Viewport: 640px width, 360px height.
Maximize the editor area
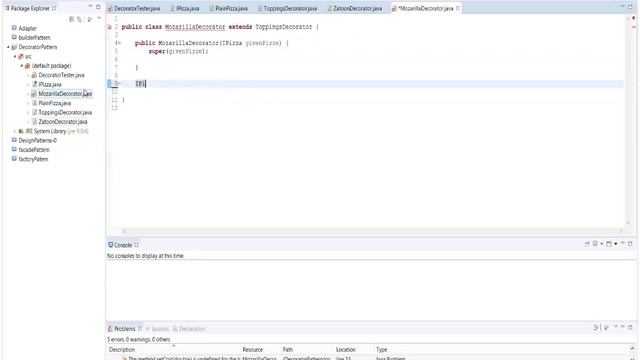coord(630,7)
